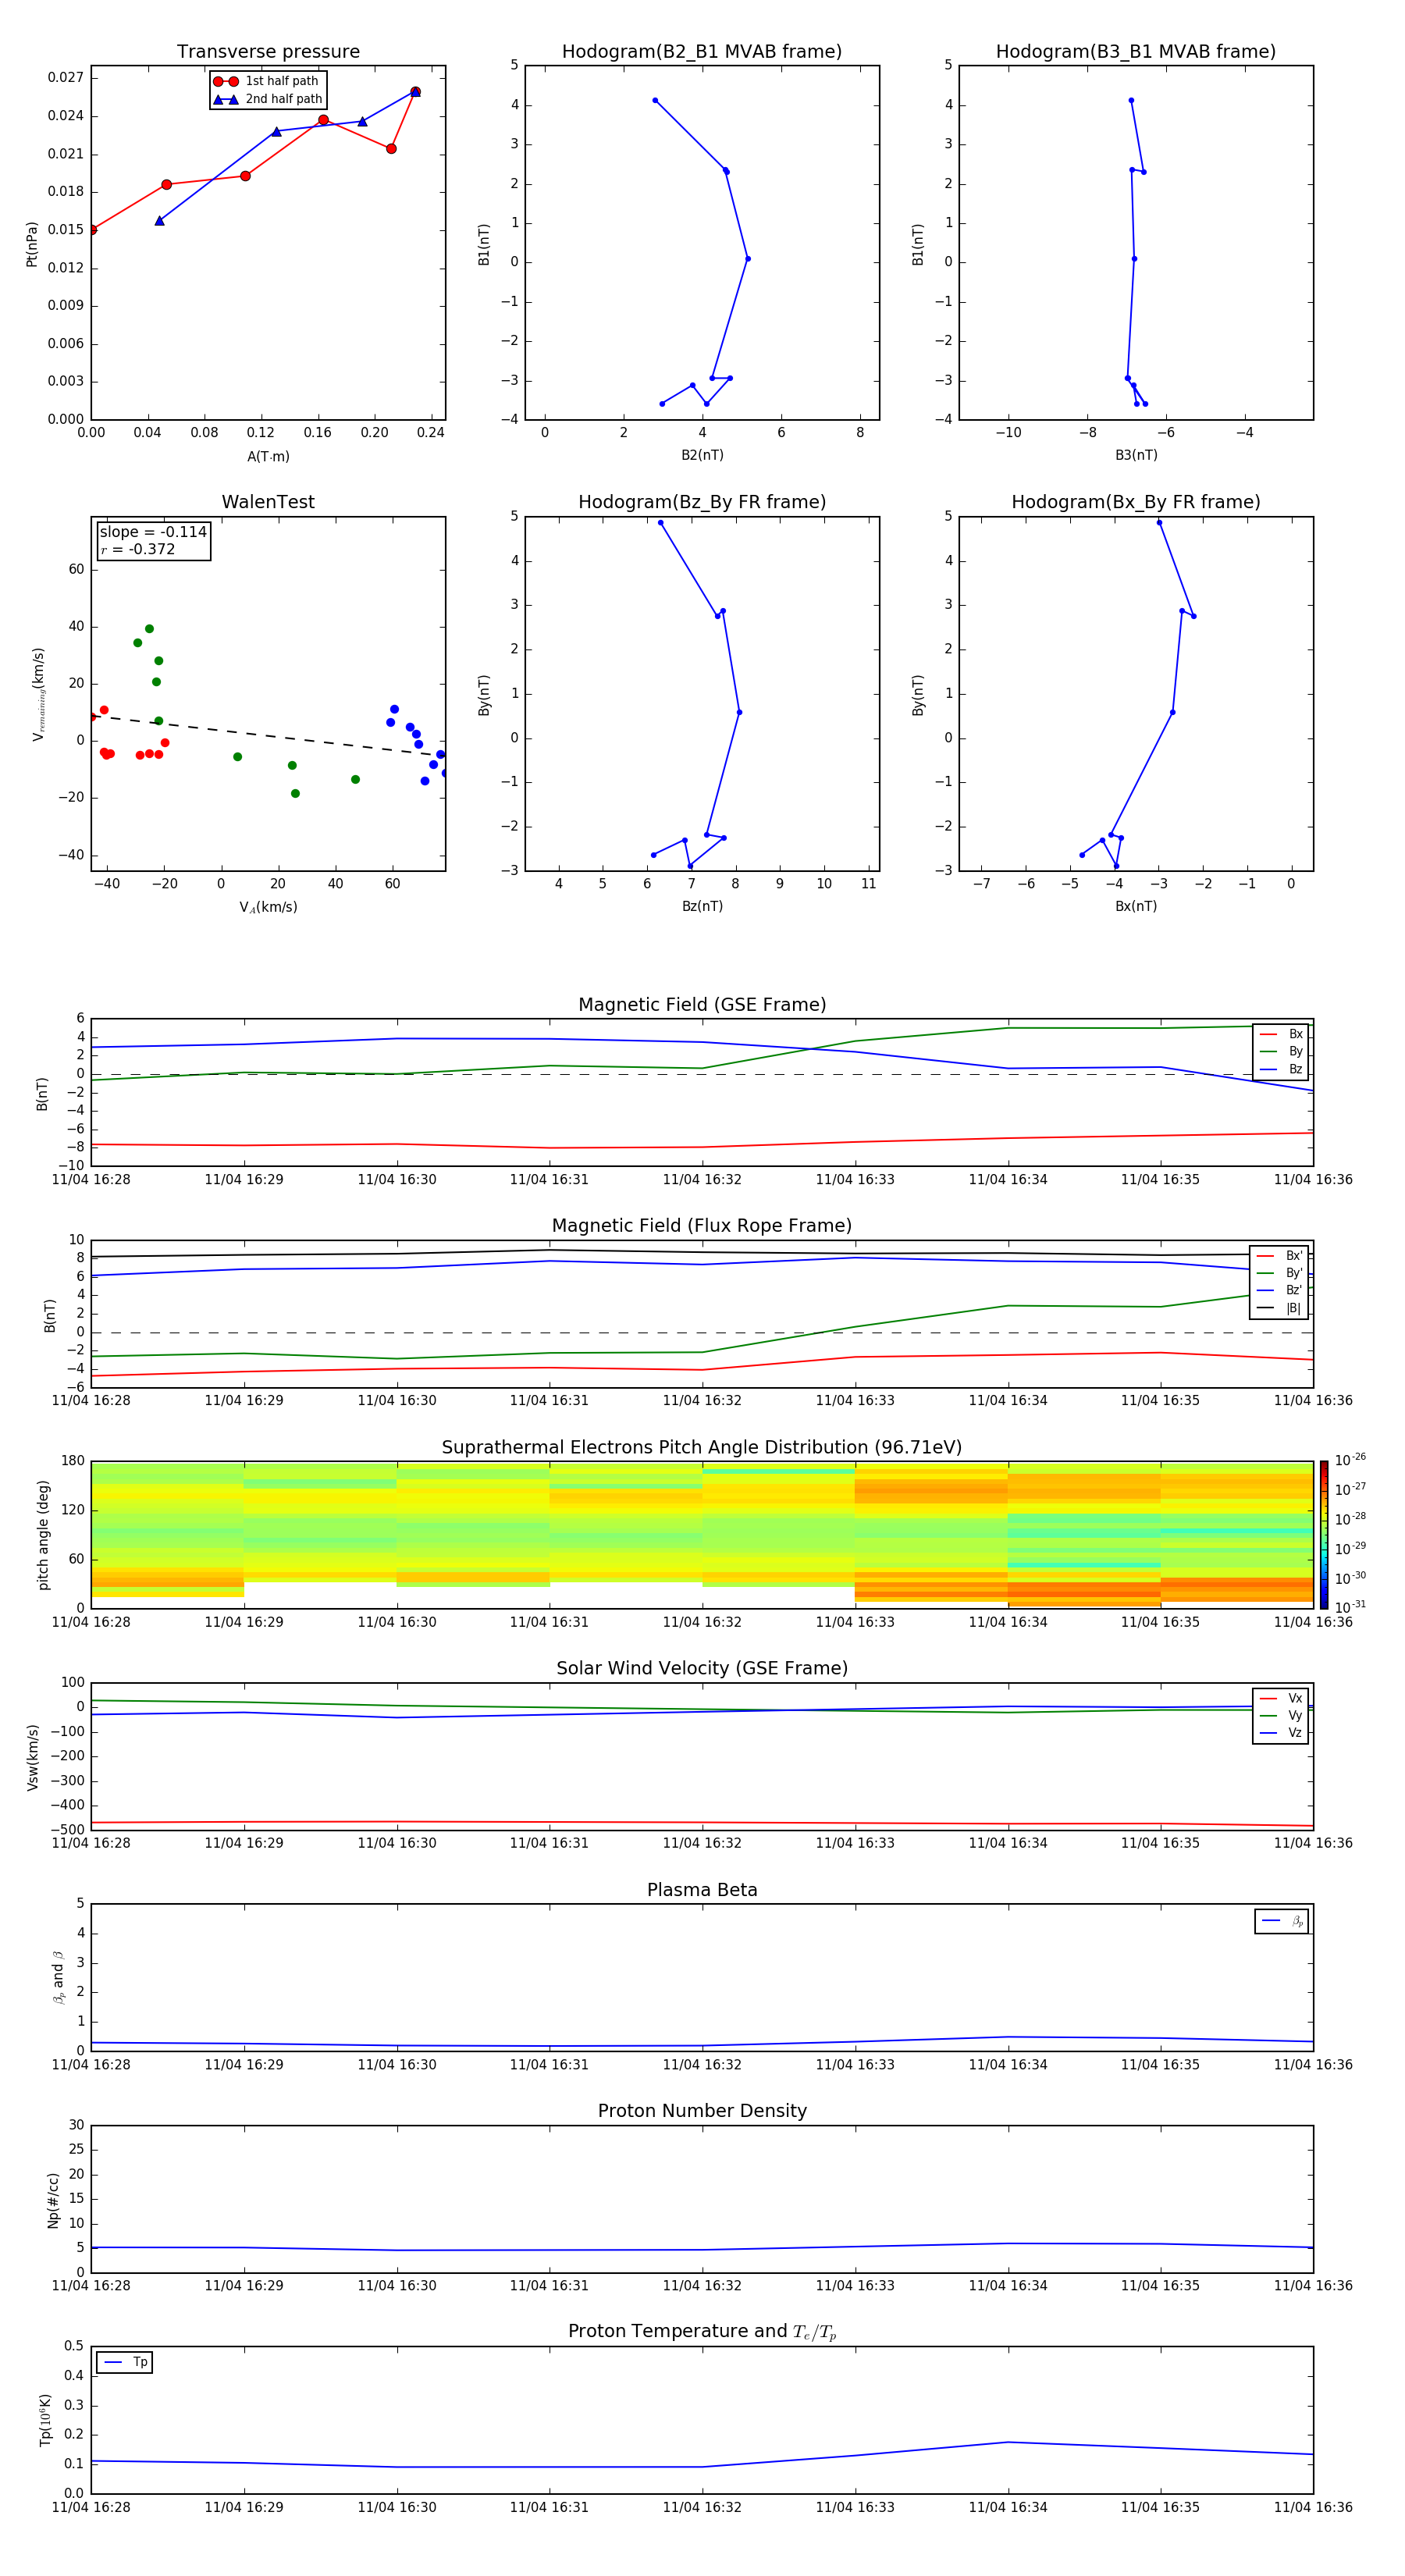The width and height of the screenshot is (1405, 2576).
Task: Click the 'slope = -0.114' annotation
Action: click(153, 532)
